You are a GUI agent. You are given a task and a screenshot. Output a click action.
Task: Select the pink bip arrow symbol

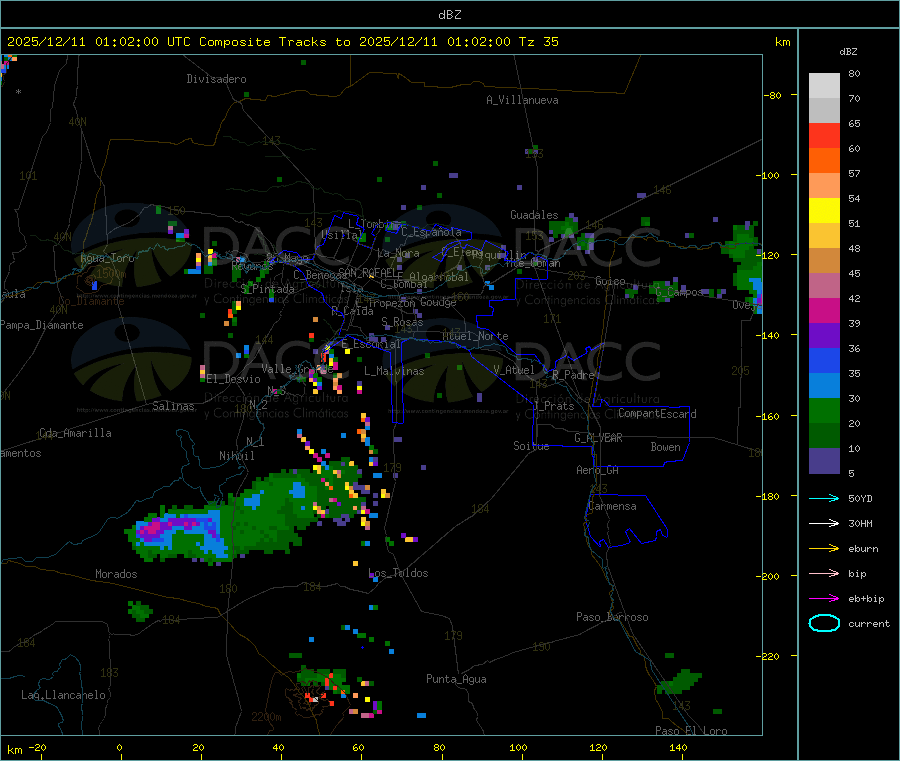(824, 573)
